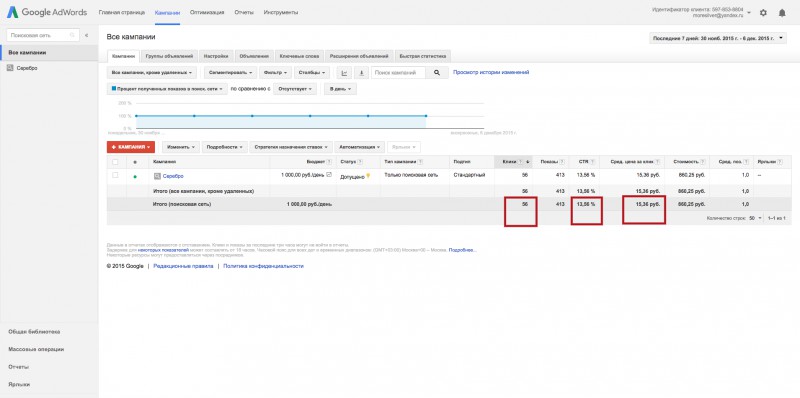Open the Политика конфиденциальности footer link
The image size is (800, 398).
point(263,266)
